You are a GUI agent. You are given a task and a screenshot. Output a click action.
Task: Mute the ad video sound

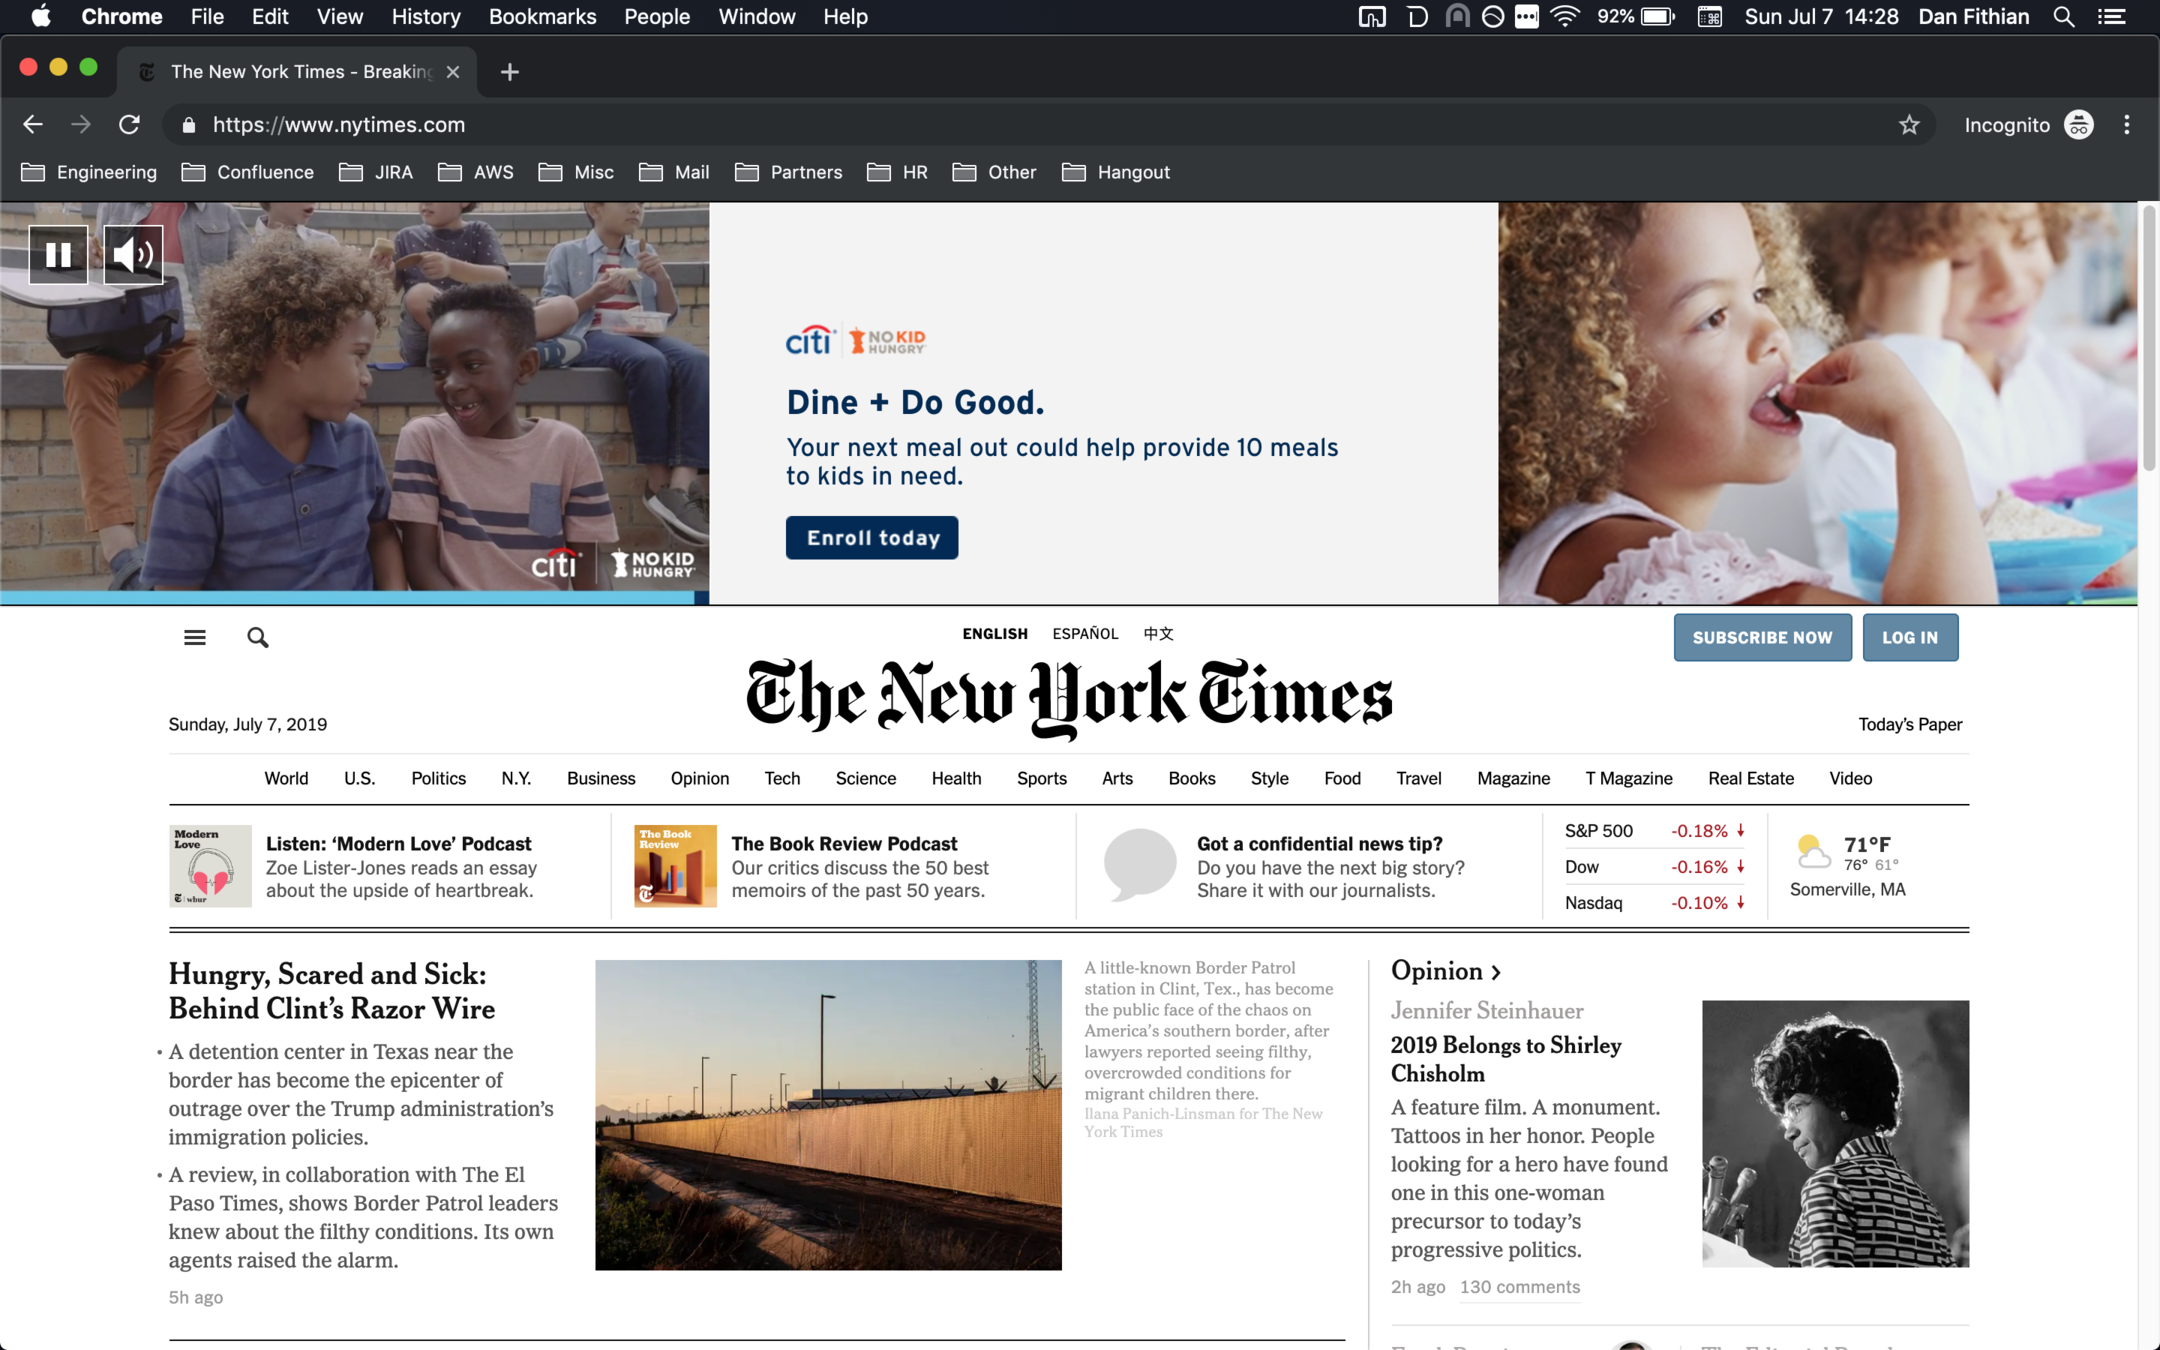coord(133,255)
